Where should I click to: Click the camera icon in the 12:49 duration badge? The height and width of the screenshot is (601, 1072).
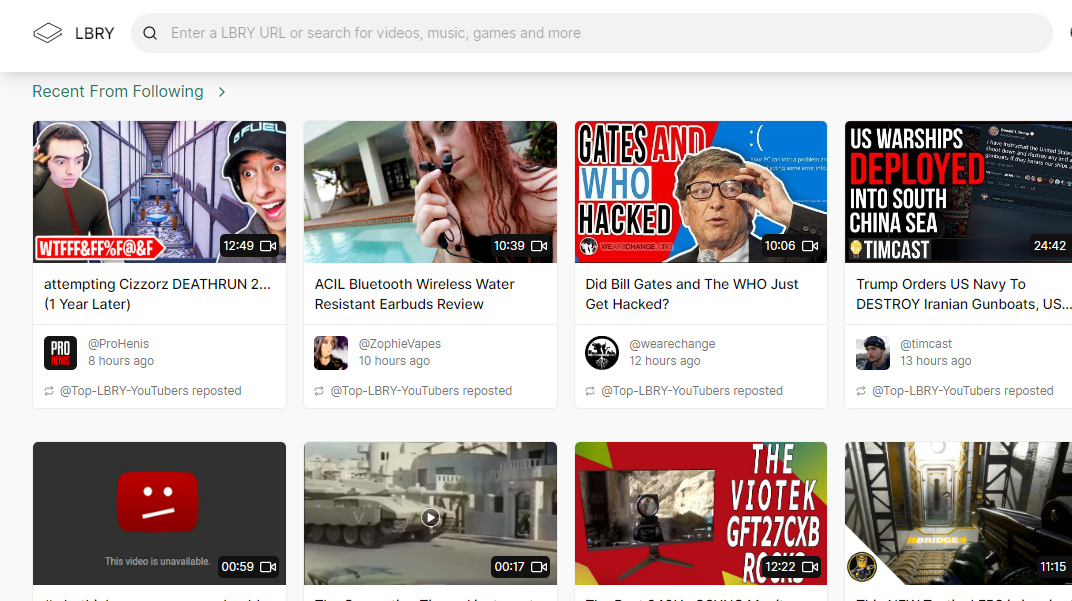pos(266,245)
